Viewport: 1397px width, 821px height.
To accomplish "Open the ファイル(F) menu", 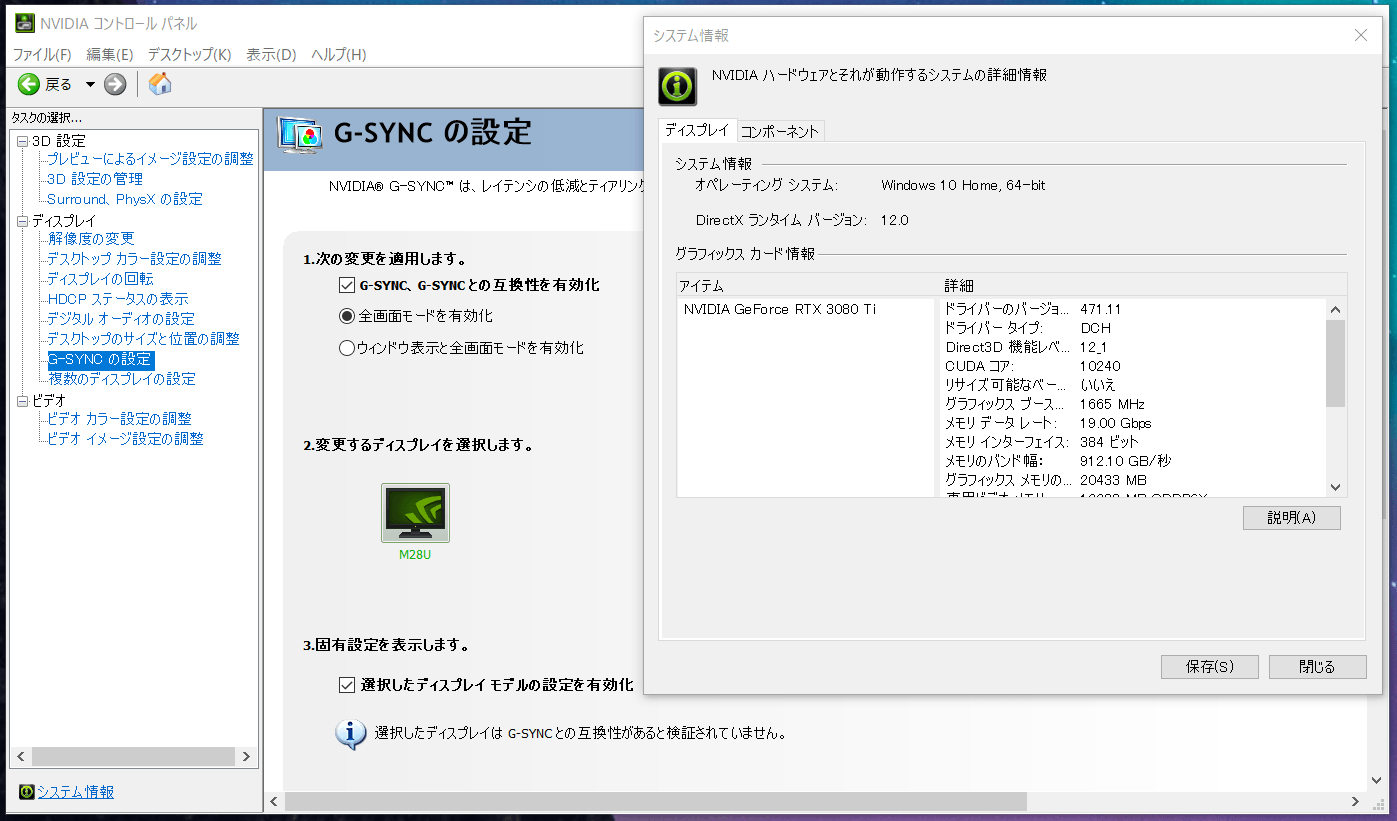I will 41,54.
